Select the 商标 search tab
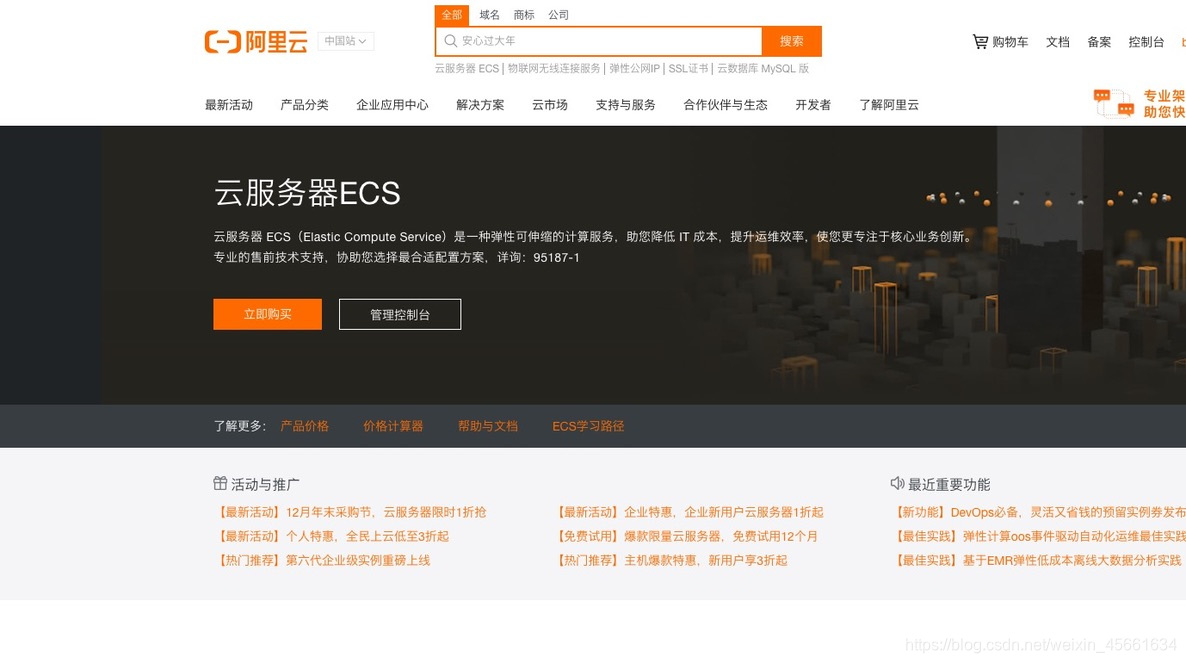This screenshot has width=1186, height=663. [523, 15]
